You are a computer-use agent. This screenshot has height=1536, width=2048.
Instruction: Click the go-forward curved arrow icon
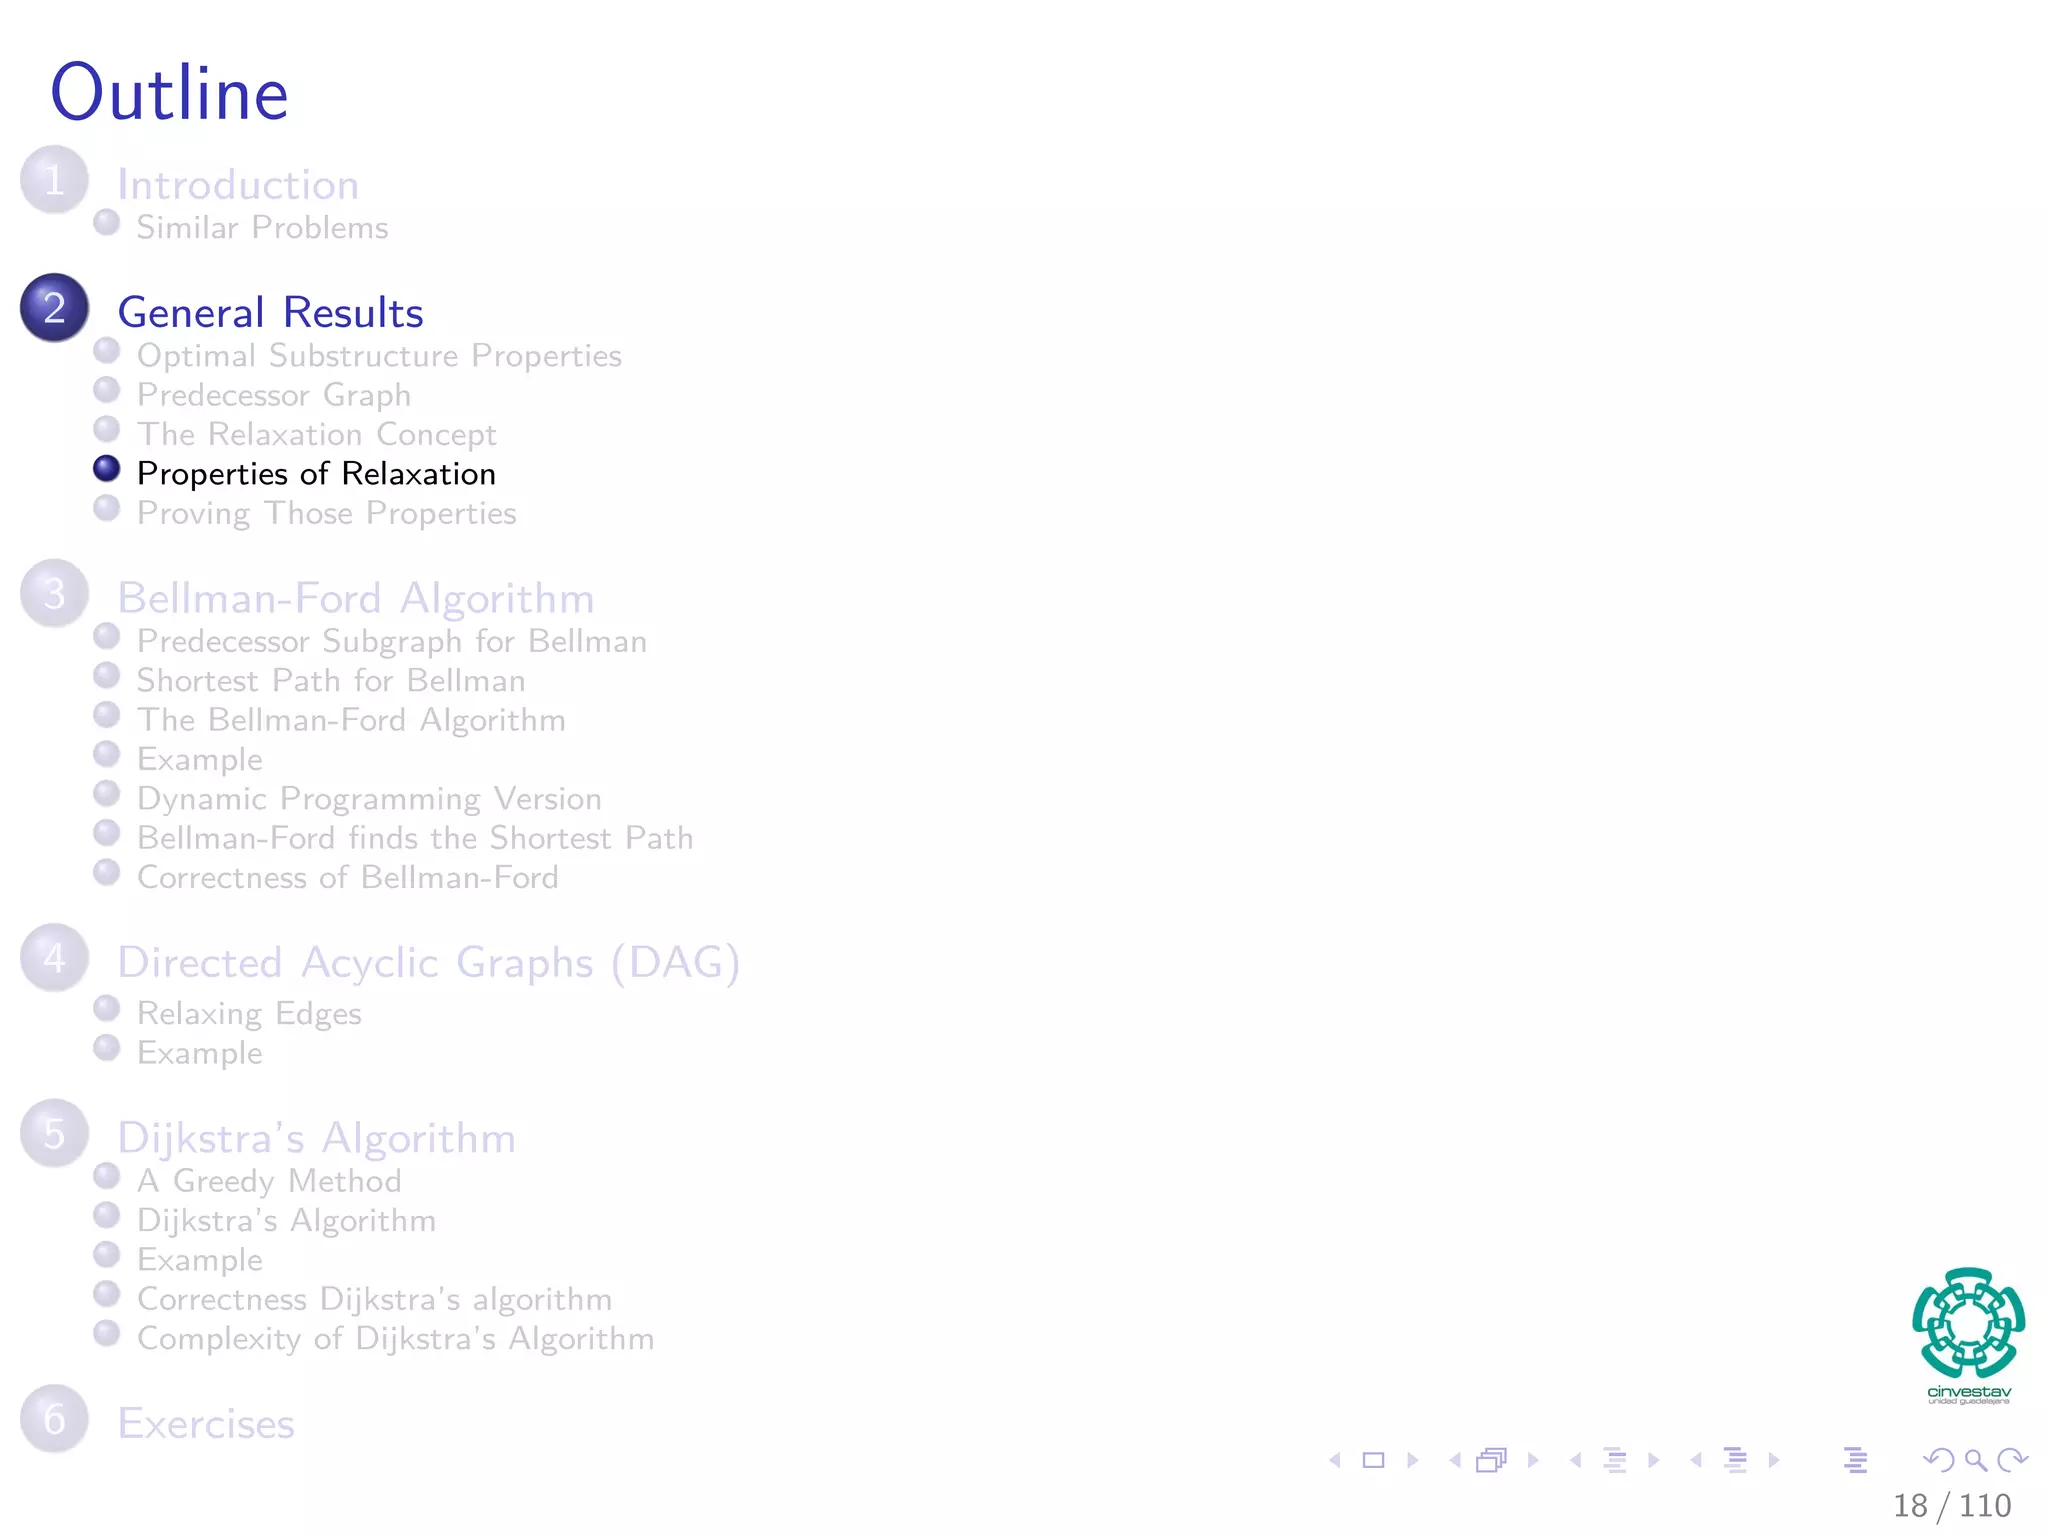point(2011,1460)
